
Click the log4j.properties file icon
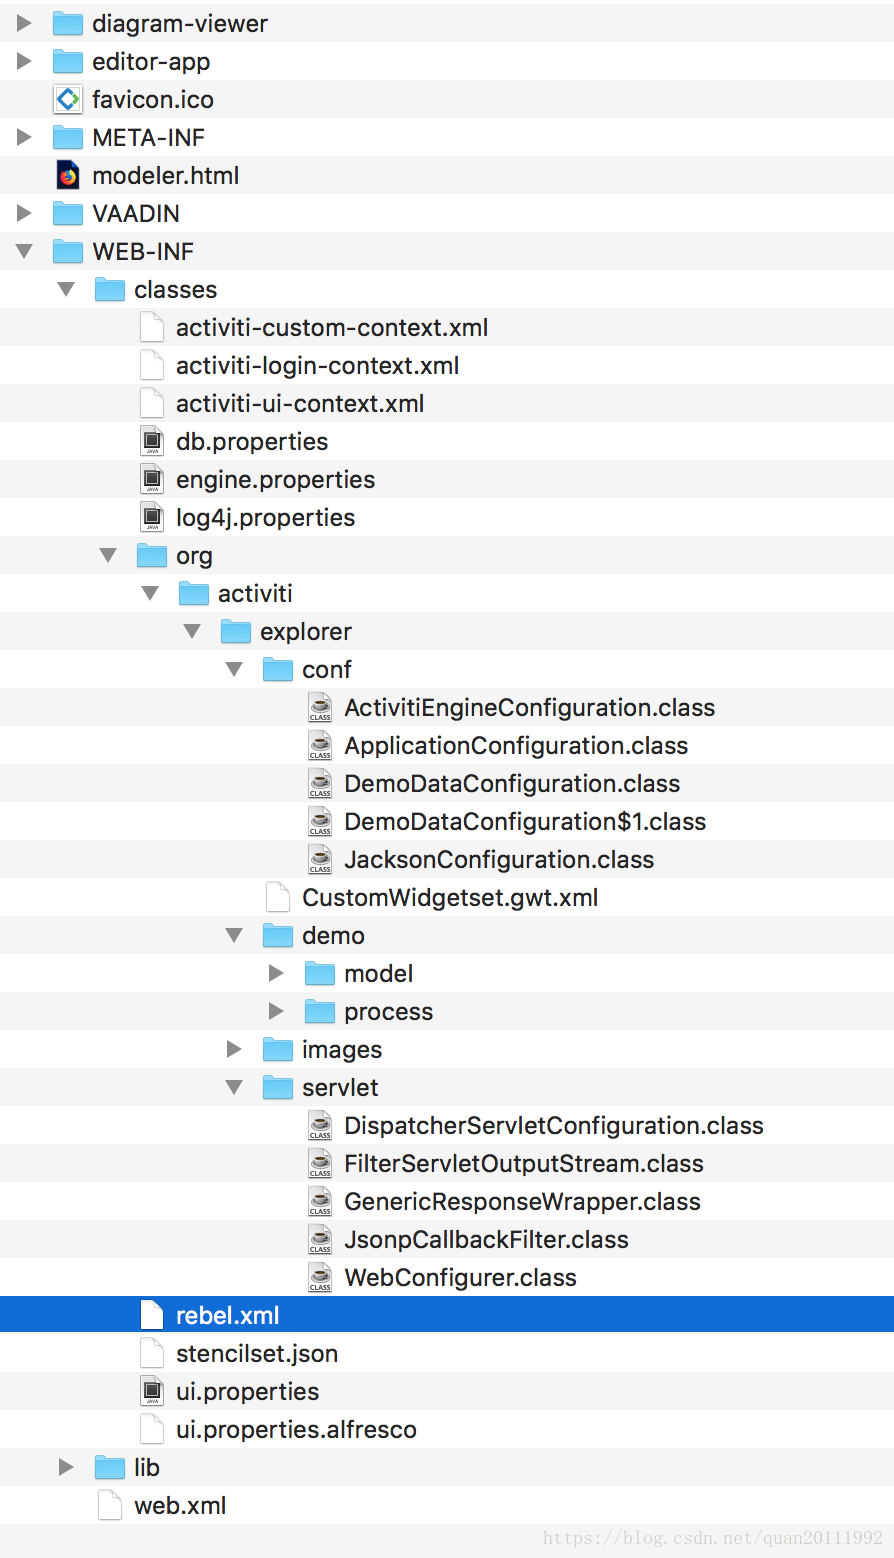(x=152, y=517)
